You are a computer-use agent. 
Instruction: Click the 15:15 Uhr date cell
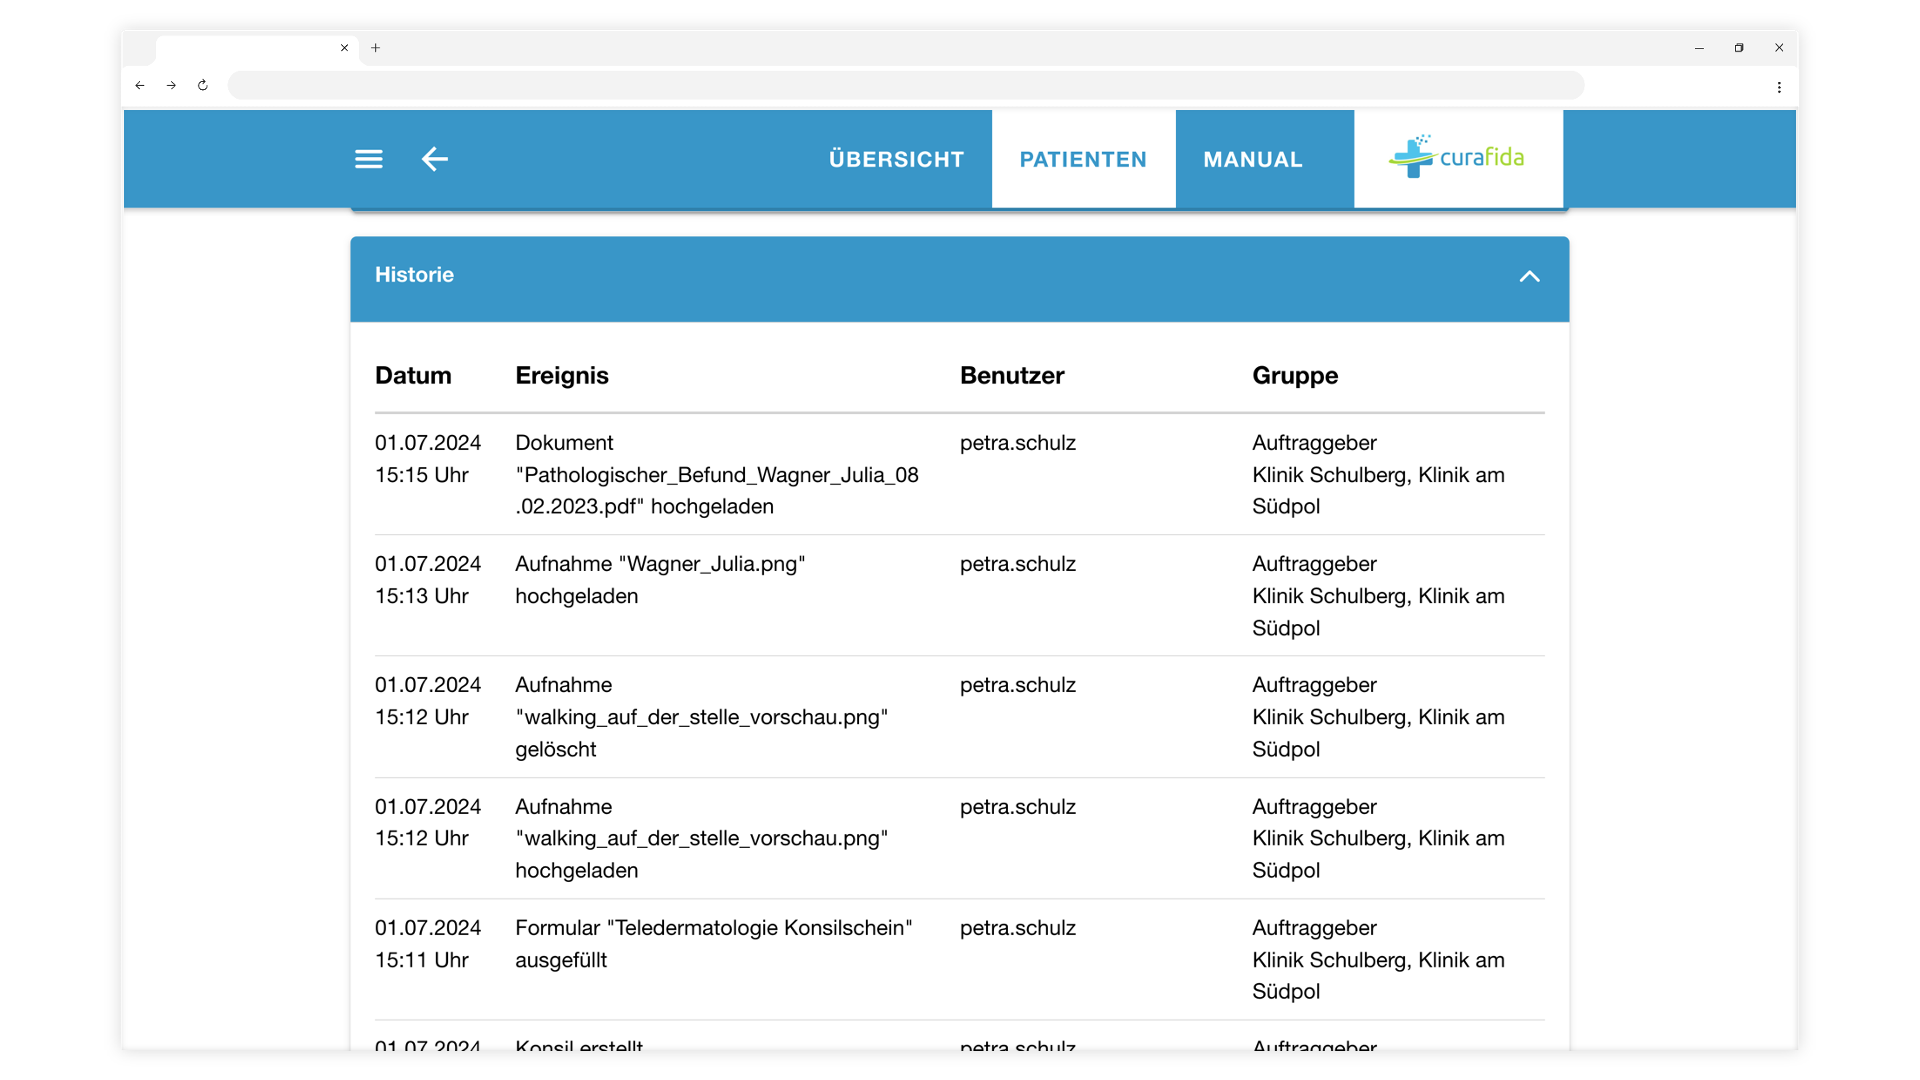pos(428,459)
